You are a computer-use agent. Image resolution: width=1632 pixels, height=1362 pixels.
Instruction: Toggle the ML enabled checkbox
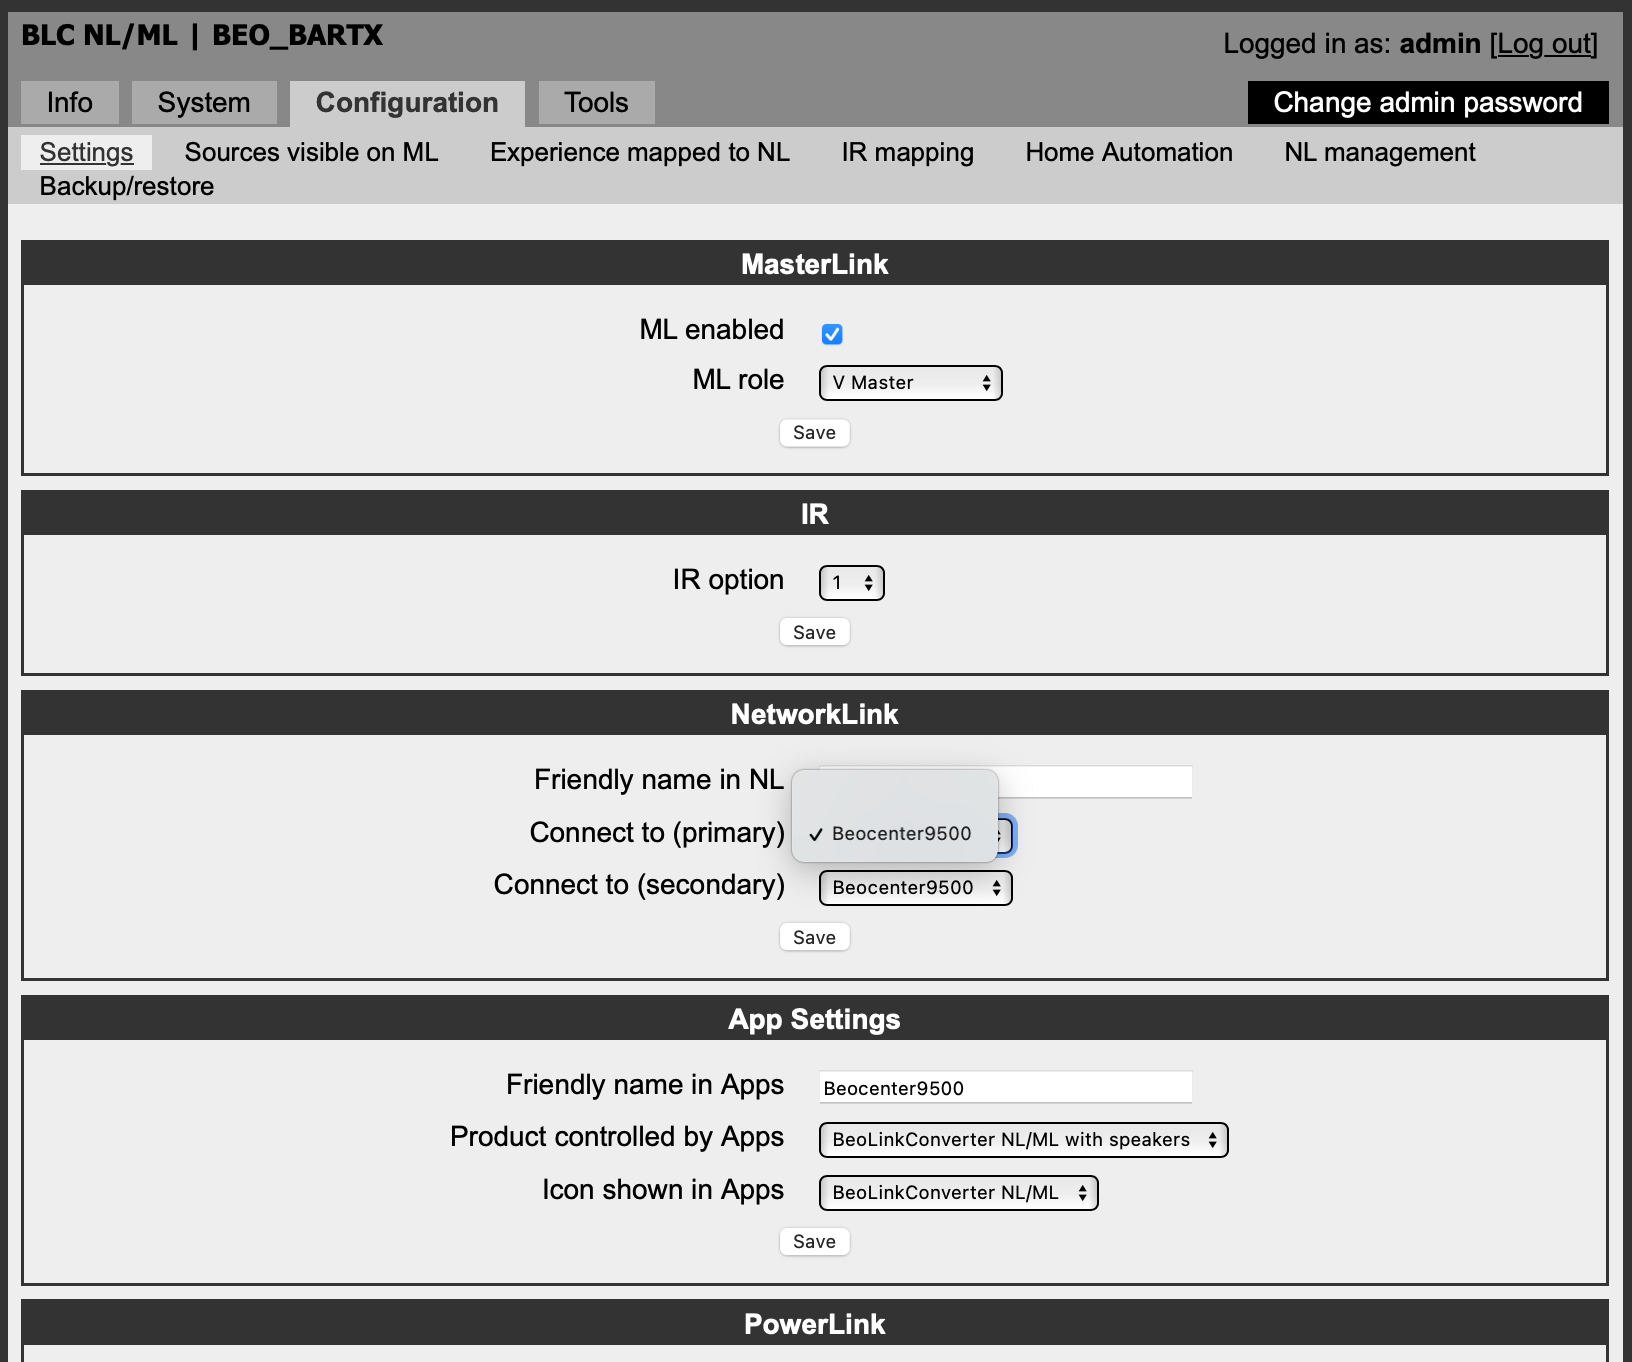(832, 334)
